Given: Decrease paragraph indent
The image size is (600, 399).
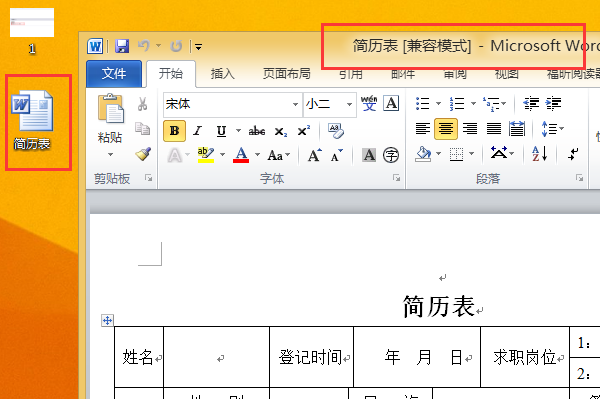Looking at the screenshot, I should click(531, 103).
